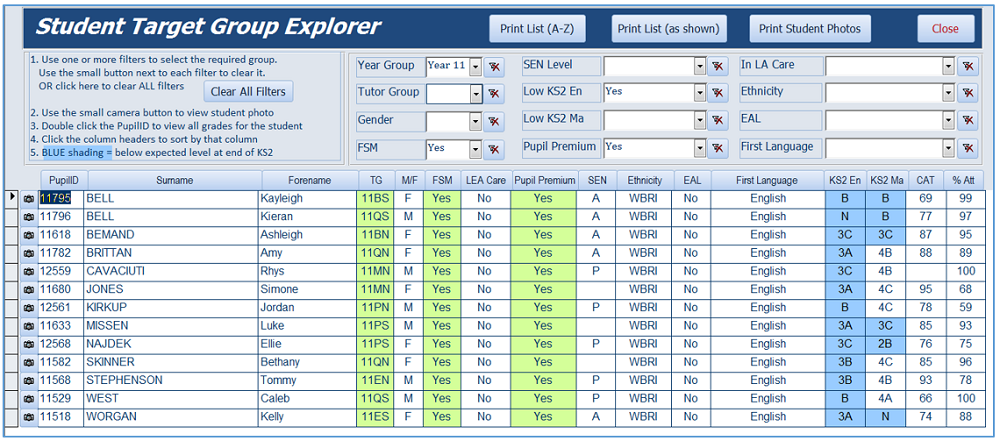This screenshot has height=441, width=1000.
Task: Sort by the PupilID column header
Action: (x=64, y=181)
